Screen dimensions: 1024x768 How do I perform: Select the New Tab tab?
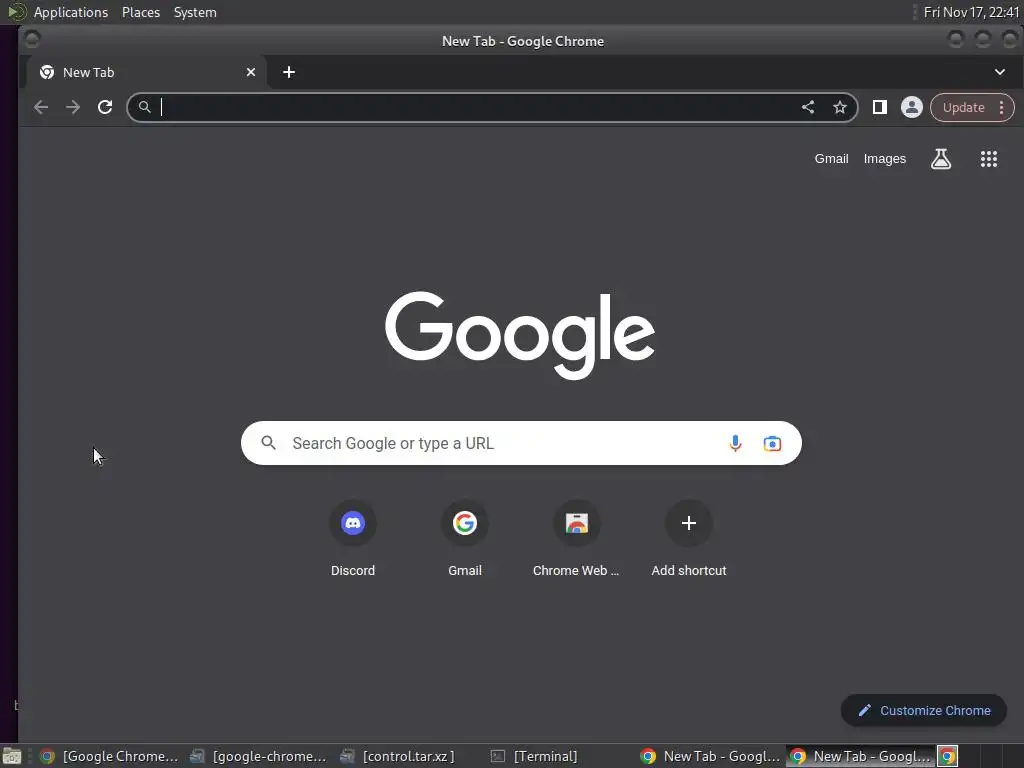pyautogui.click(x=146, y=72)
